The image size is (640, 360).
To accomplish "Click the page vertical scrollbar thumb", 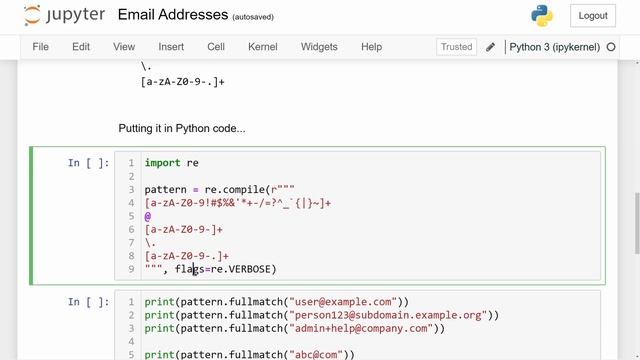I will (x=637, y=223).
